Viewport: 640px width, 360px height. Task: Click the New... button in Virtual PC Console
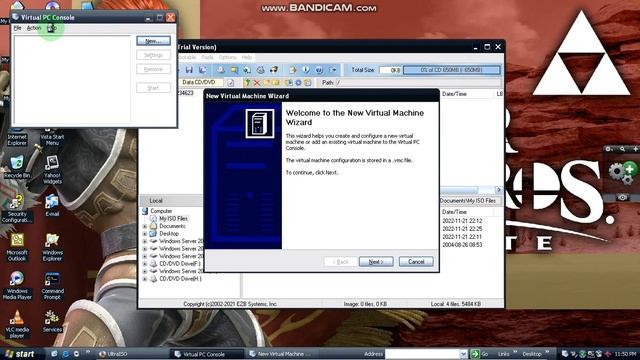153,41
